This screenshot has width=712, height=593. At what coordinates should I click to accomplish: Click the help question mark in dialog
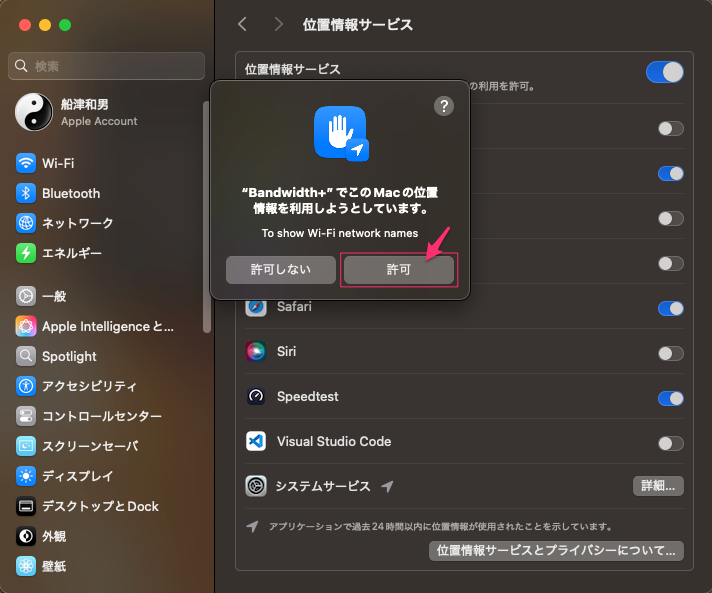pos(444,106)
